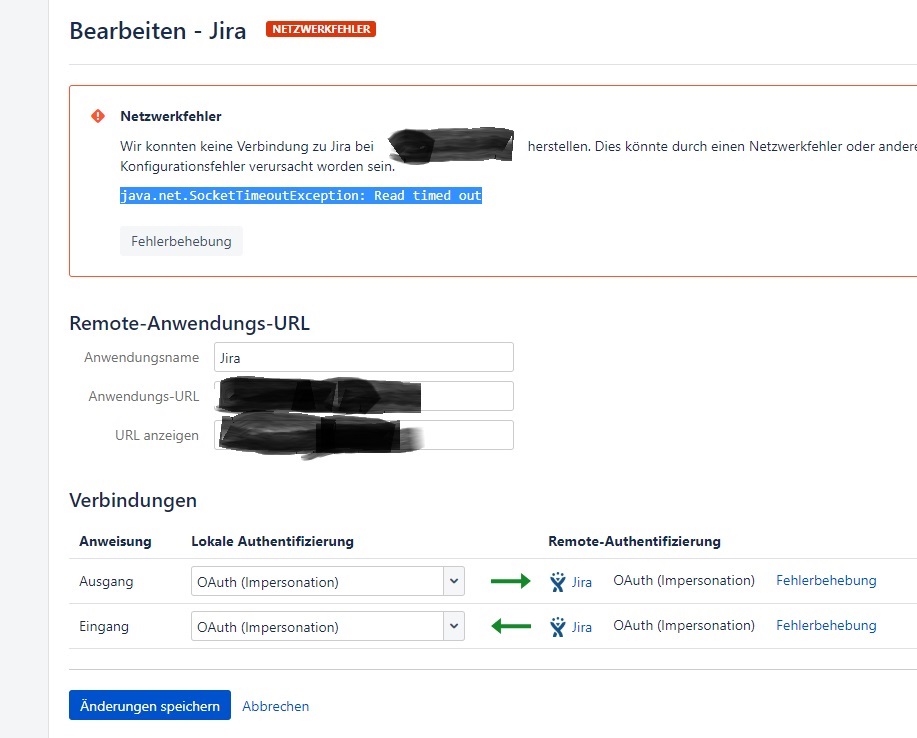Expand the Eingang dropdown chevron arrow

click(x=454, y=626)
